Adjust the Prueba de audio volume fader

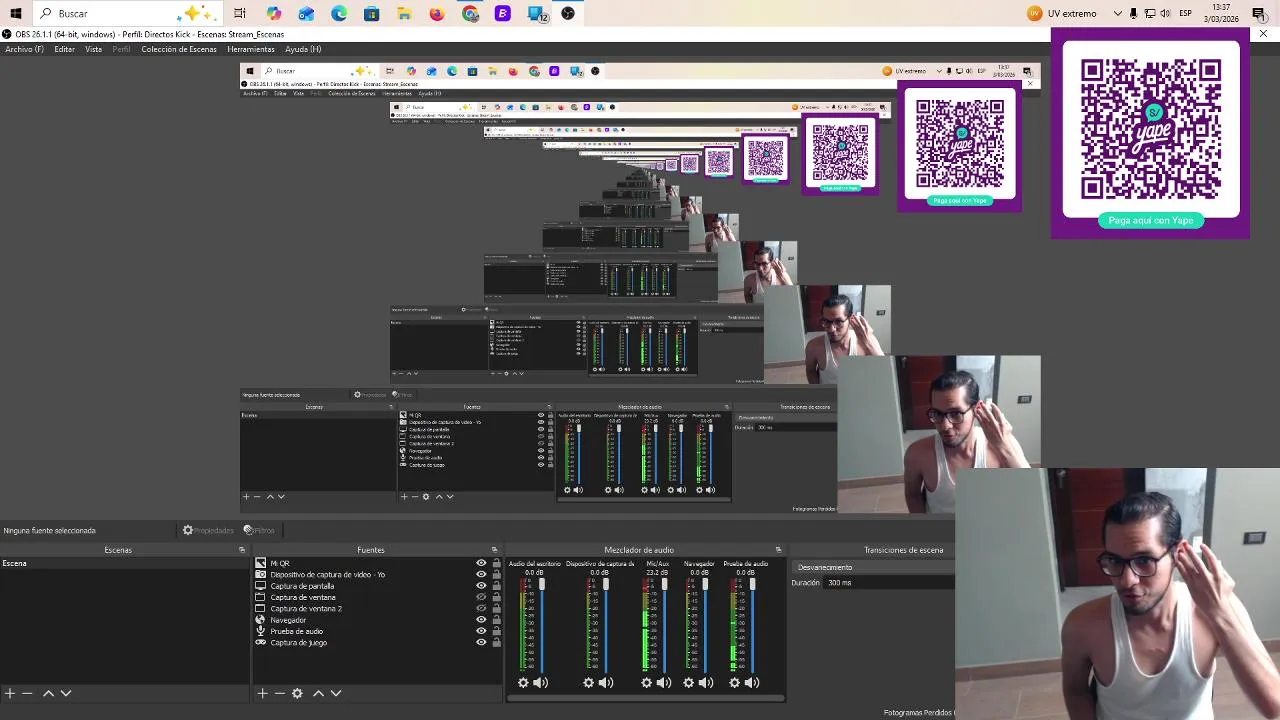coord(752,585)
